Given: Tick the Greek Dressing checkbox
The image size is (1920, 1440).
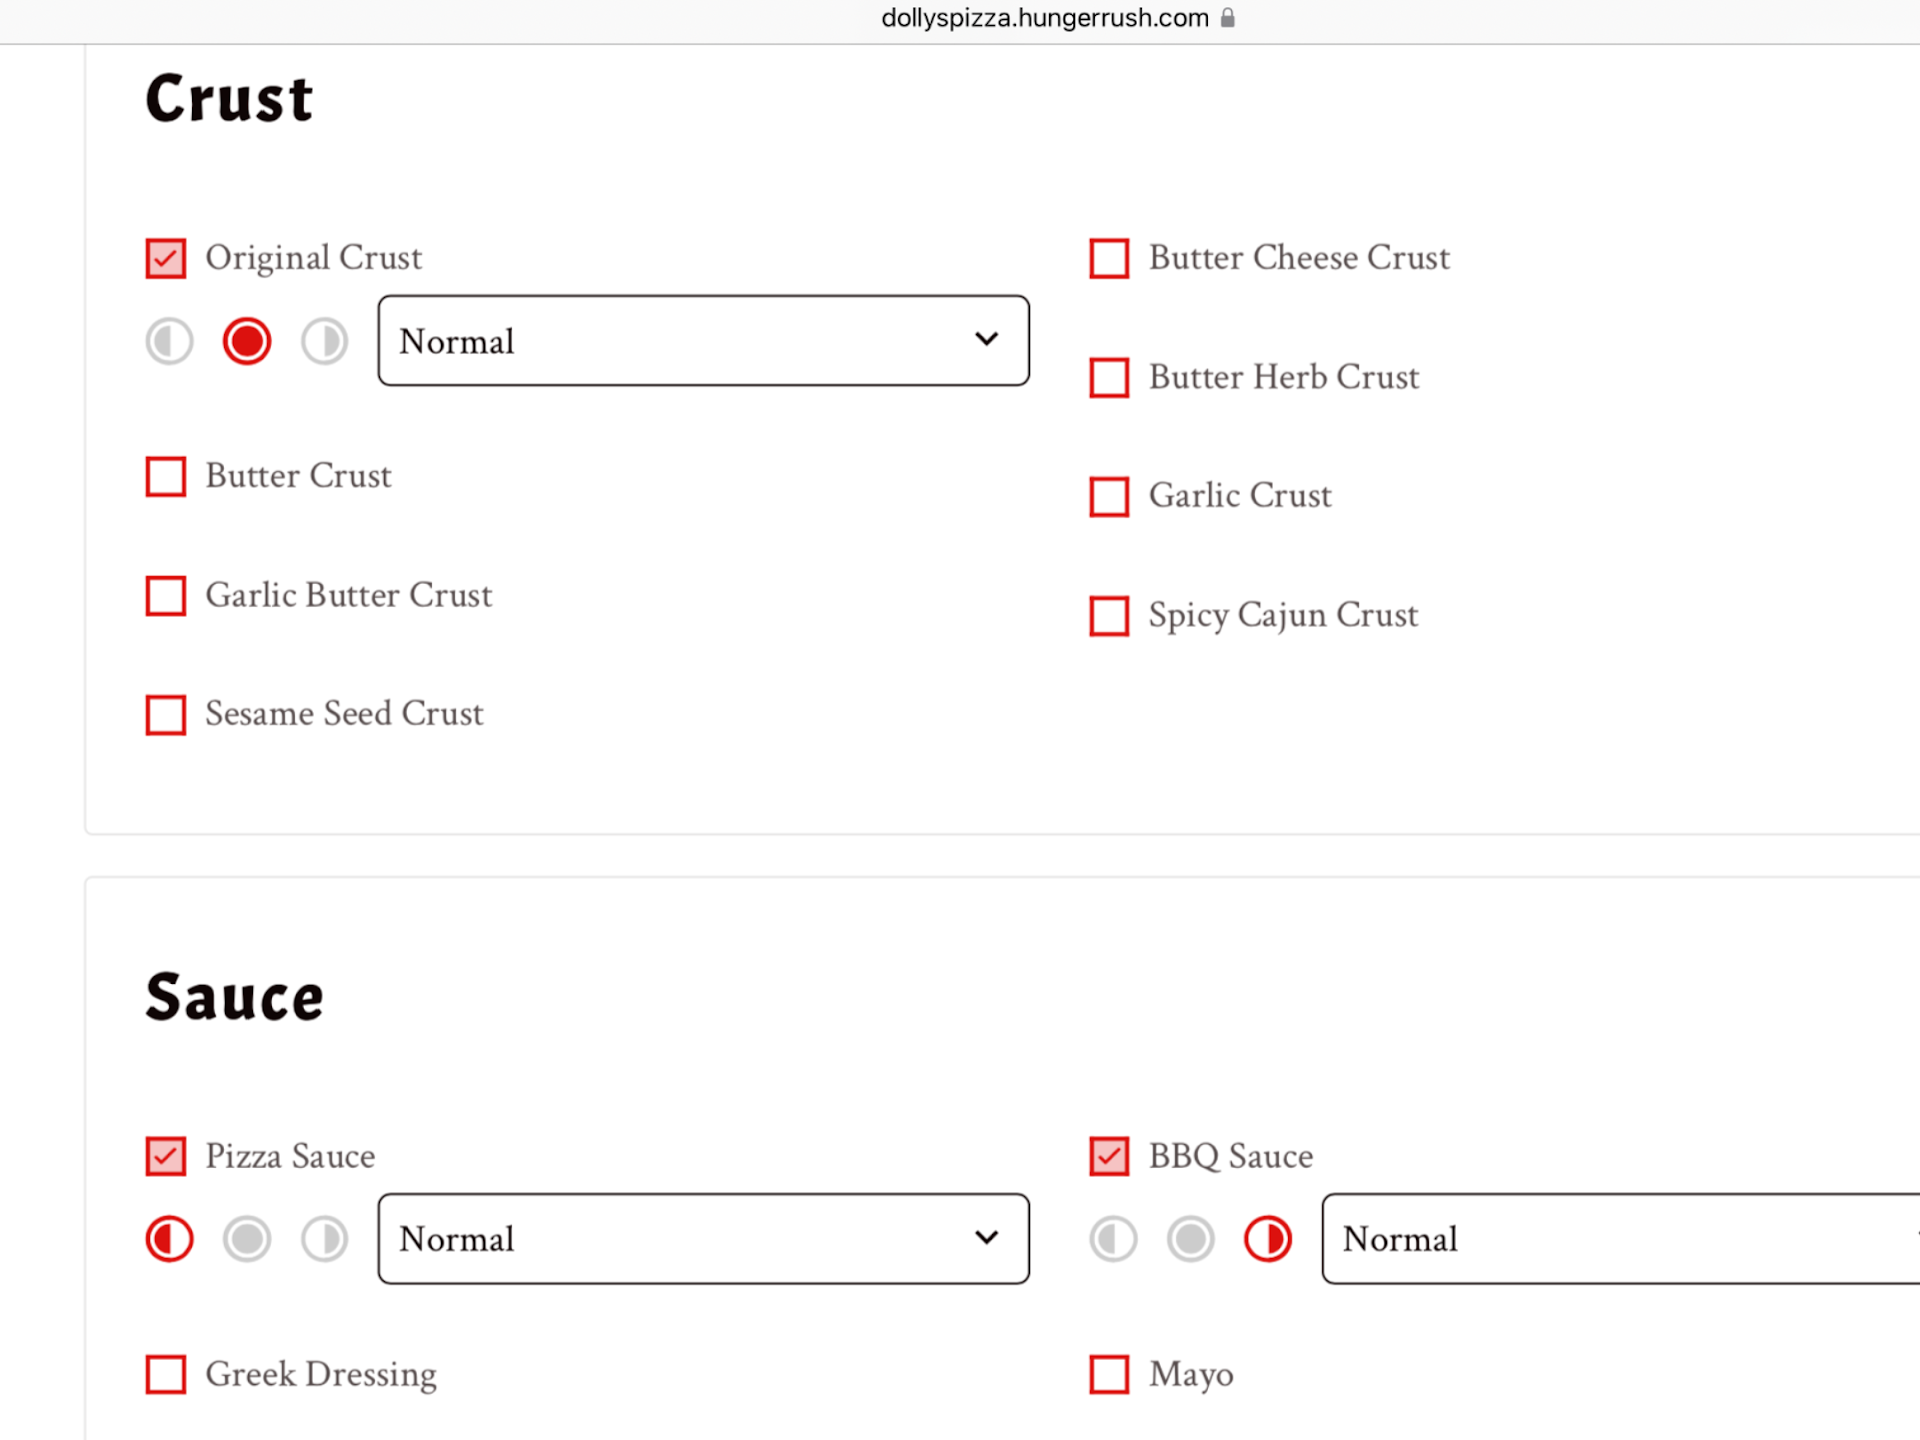Looking at the screenshot, I should pyautogui.click(x=166, y=1374).
